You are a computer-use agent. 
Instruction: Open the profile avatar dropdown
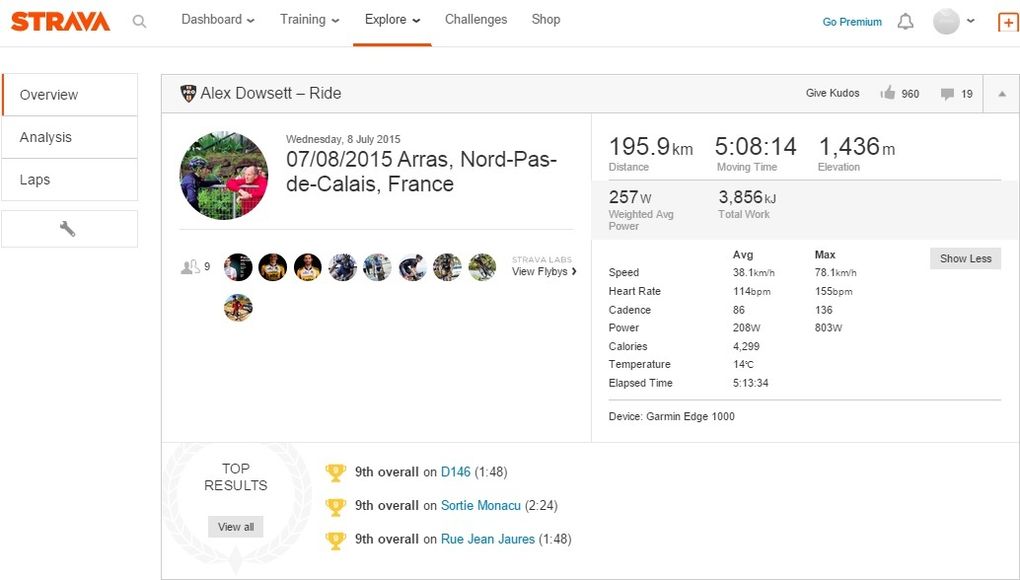pyautogui.click(x=953, y=21)
